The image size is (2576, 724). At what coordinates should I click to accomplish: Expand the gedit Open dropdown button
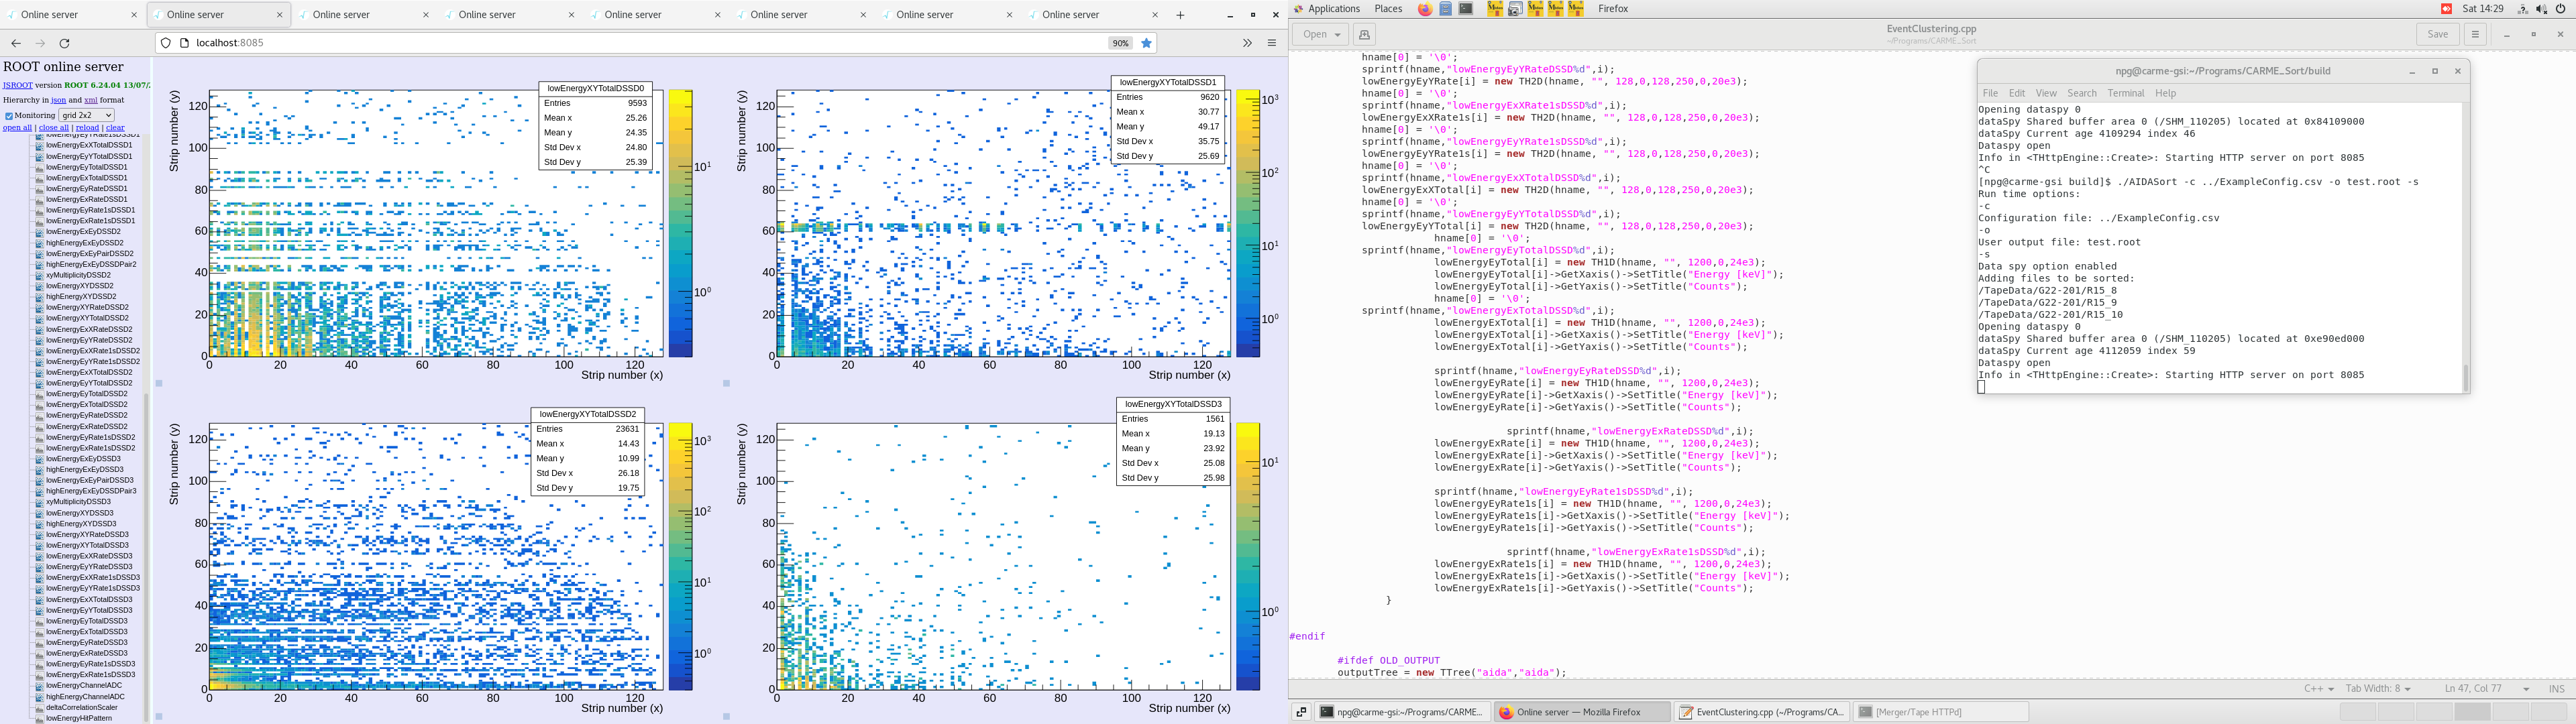point(1321,34)
